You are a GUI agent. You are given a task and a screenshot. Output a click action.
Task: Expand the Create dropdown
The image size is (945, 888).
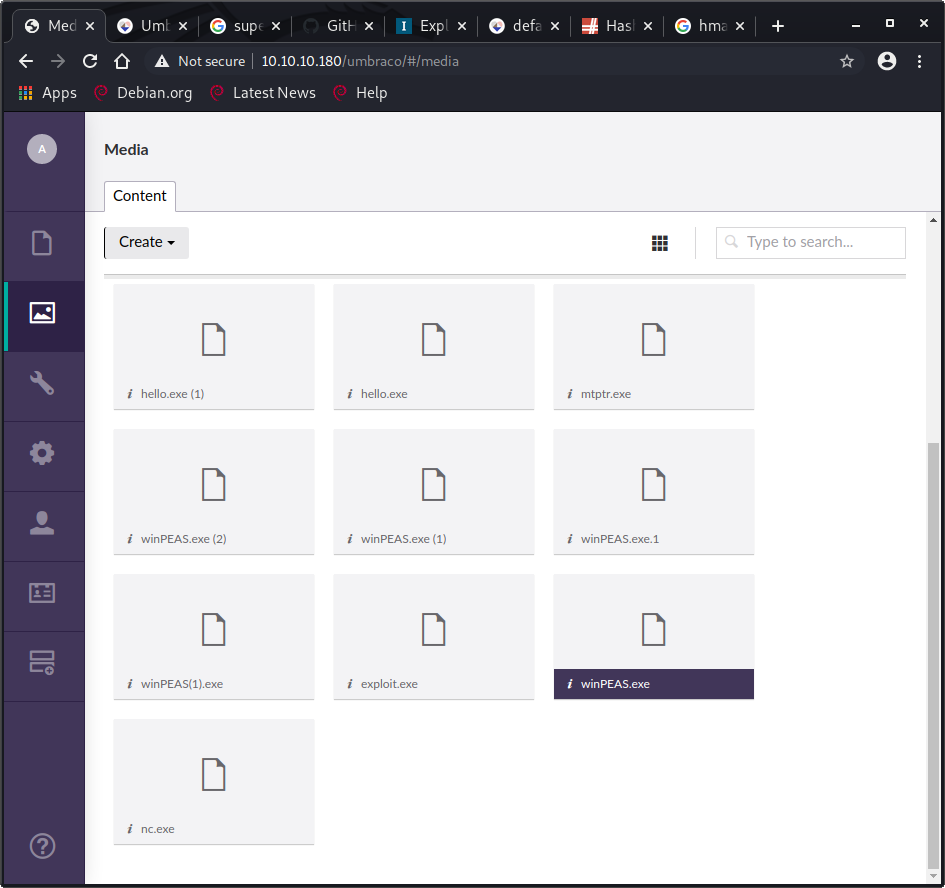click(x=146, y=242)
